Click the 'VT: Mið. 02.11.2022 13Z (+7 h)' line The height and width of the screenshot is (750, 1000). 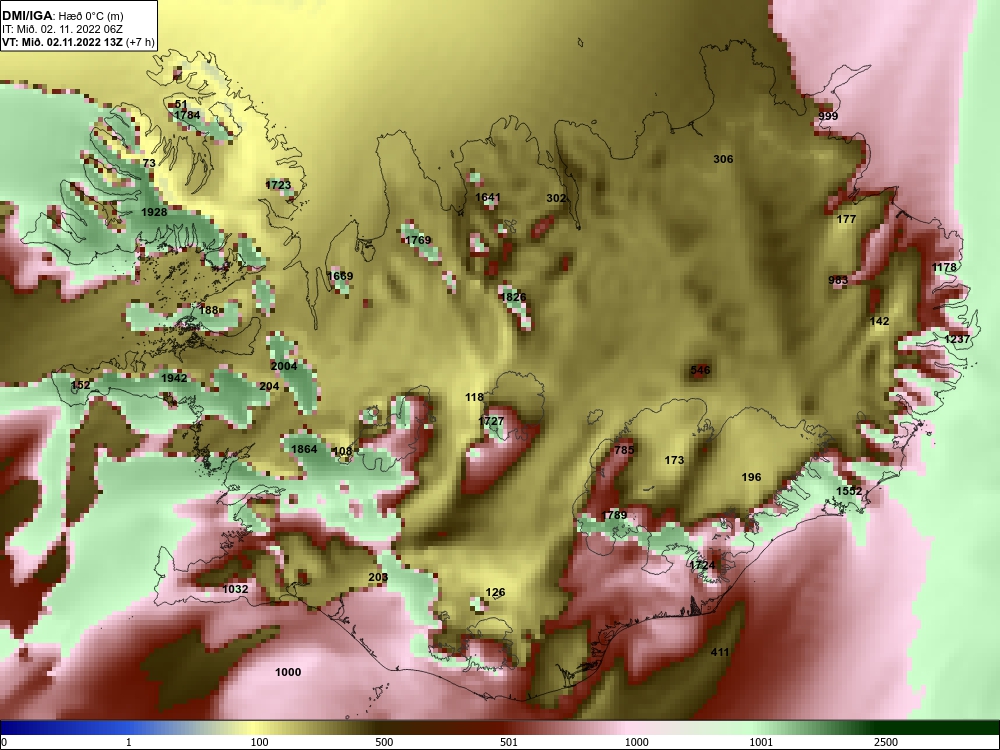click(78, 42)
